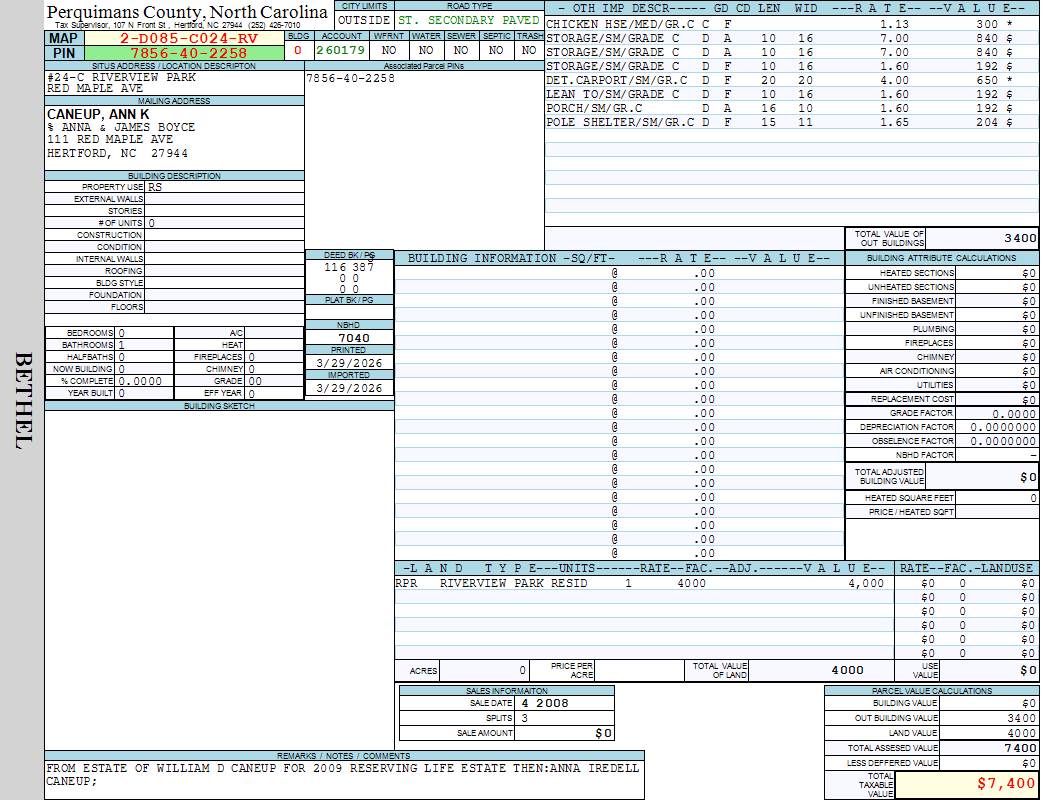Select the deed book/page entry 116 387

click(348, 268)
